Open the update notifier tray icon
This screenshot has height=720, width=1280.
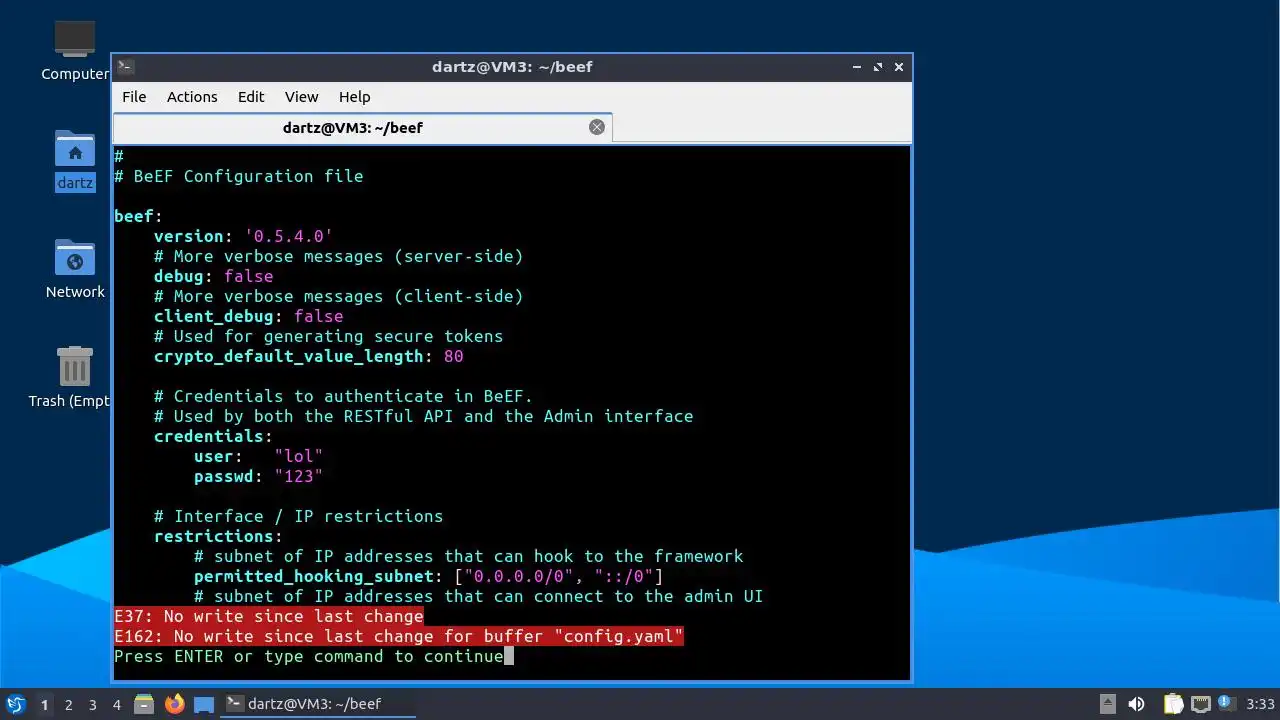click(1226, 704)
